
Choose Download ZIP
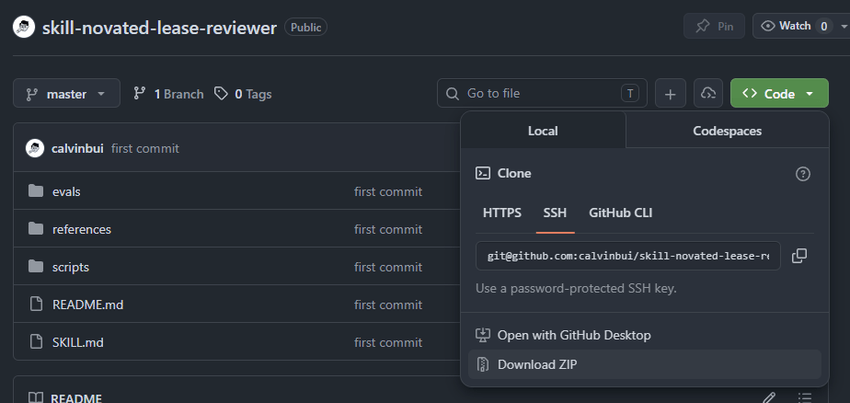(x=645, y=364)
